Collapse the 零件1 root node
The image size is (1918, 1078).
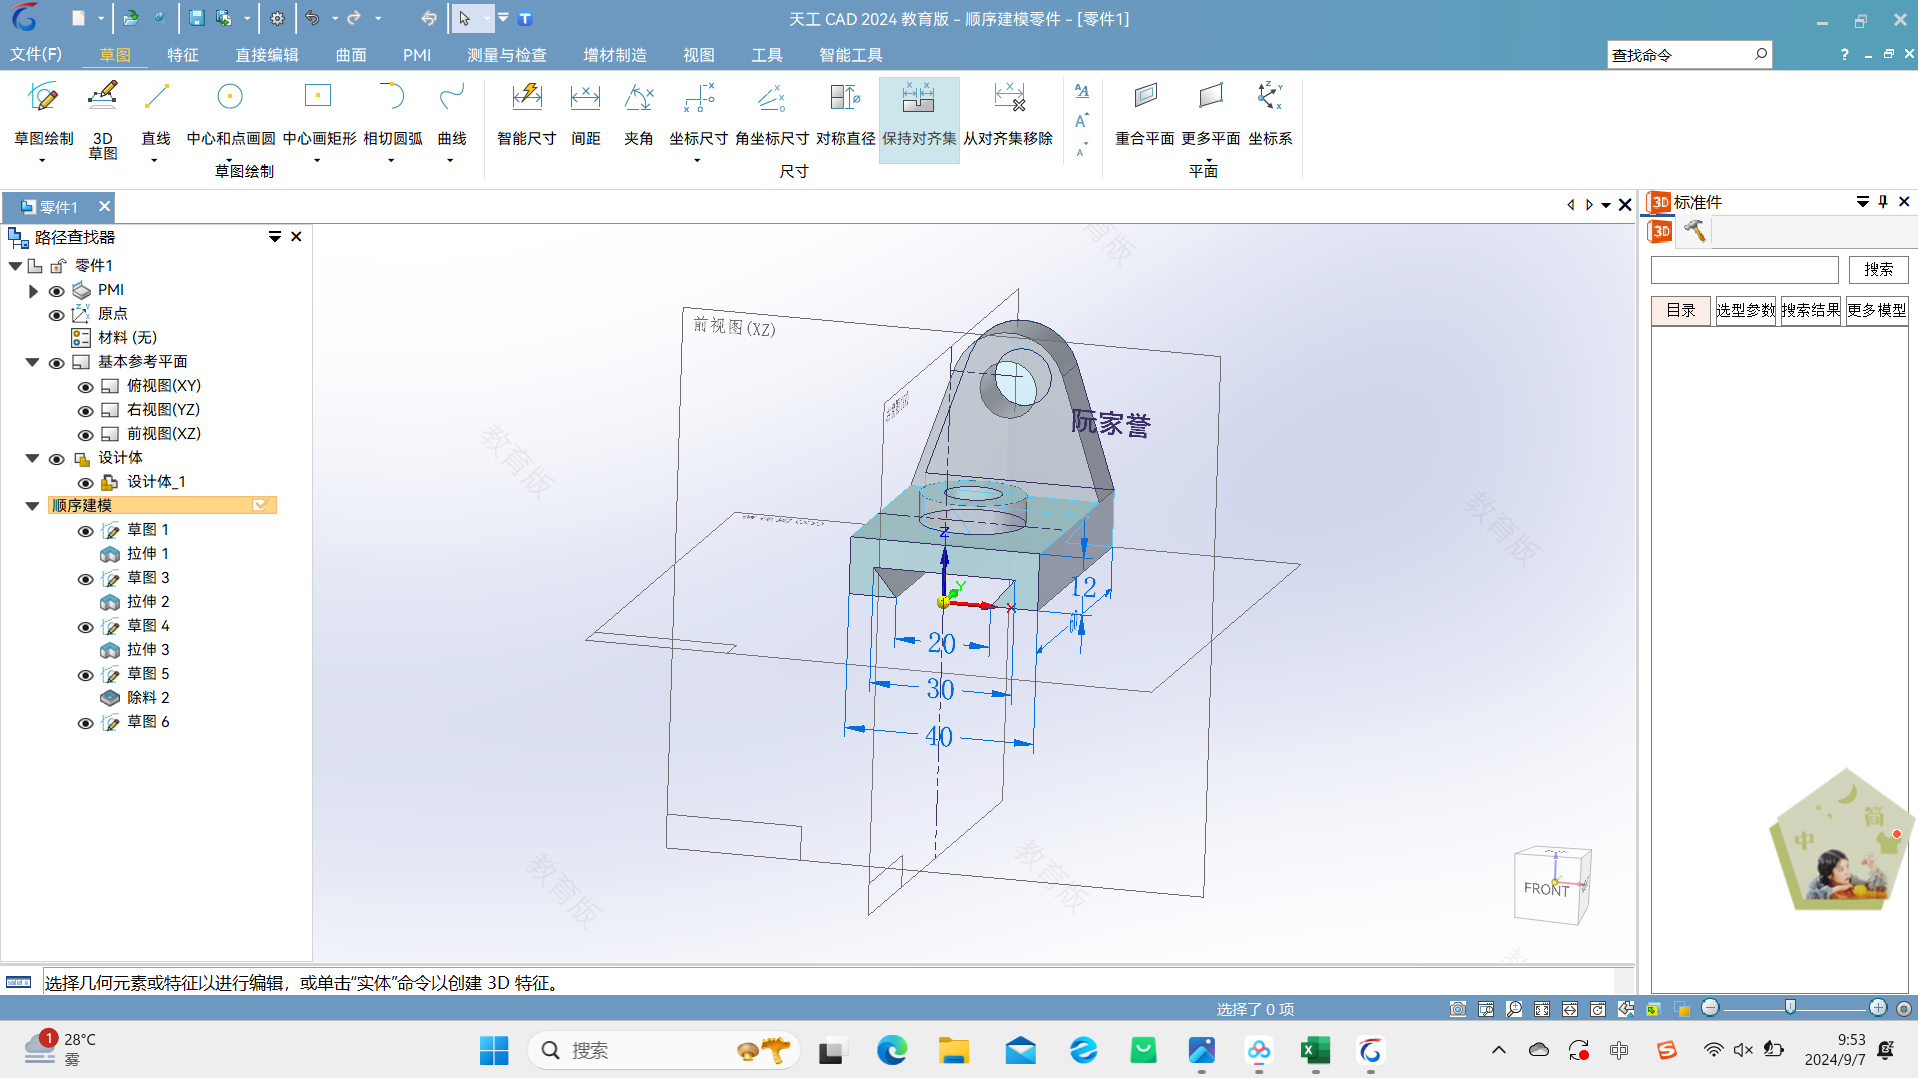[15, 266]
